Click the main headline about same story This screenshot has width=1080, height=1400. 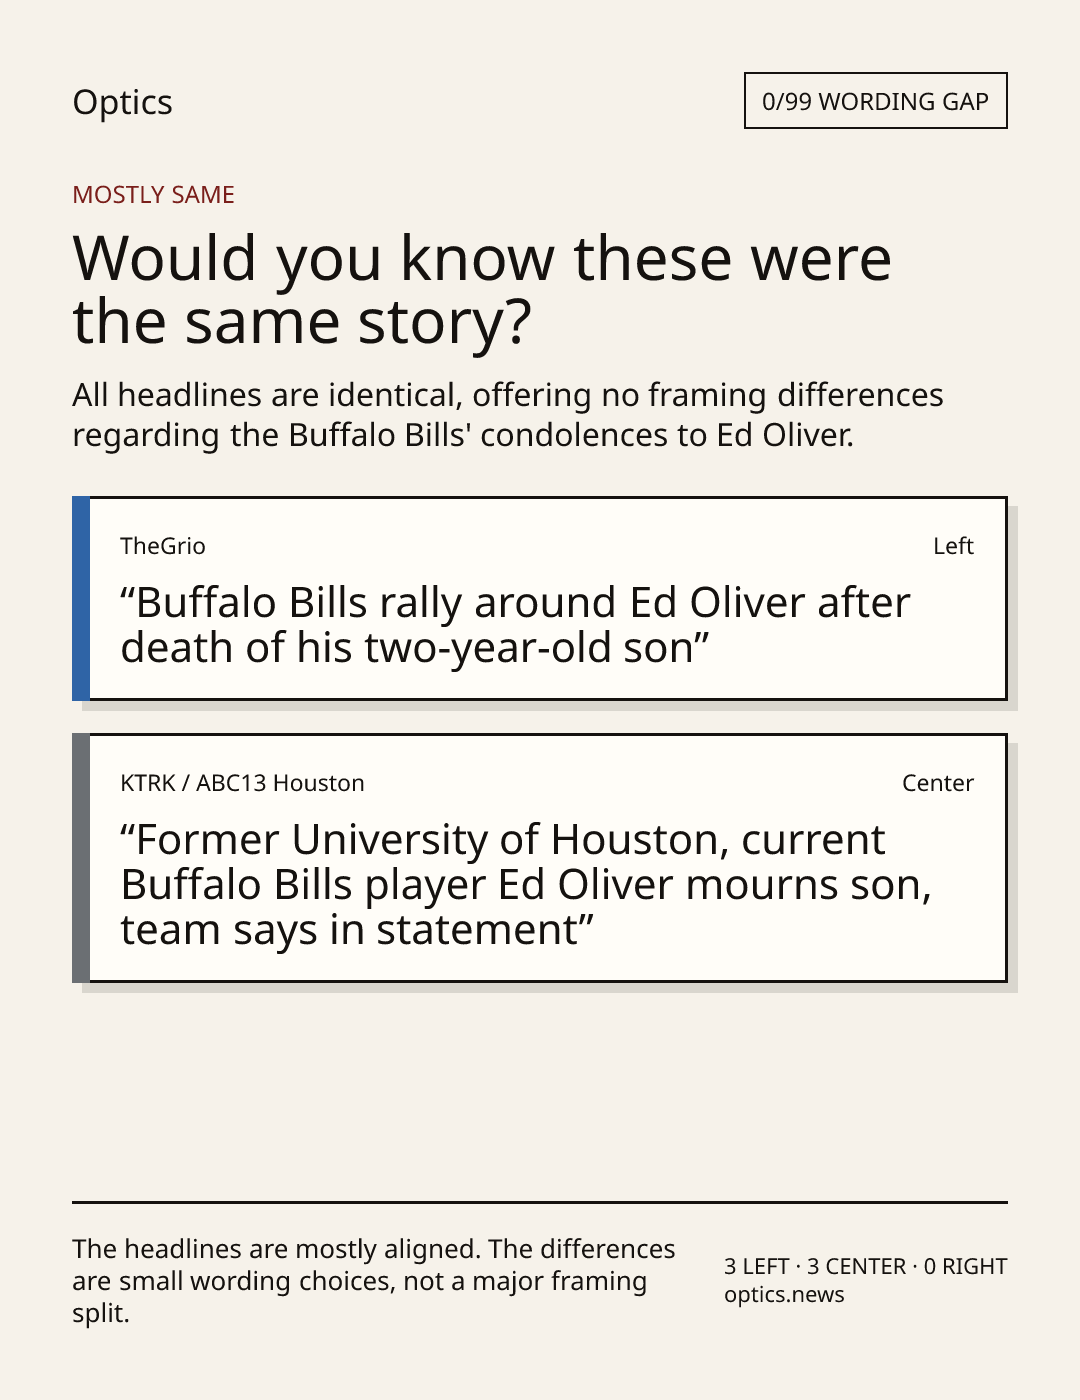[x=481, y=289]
